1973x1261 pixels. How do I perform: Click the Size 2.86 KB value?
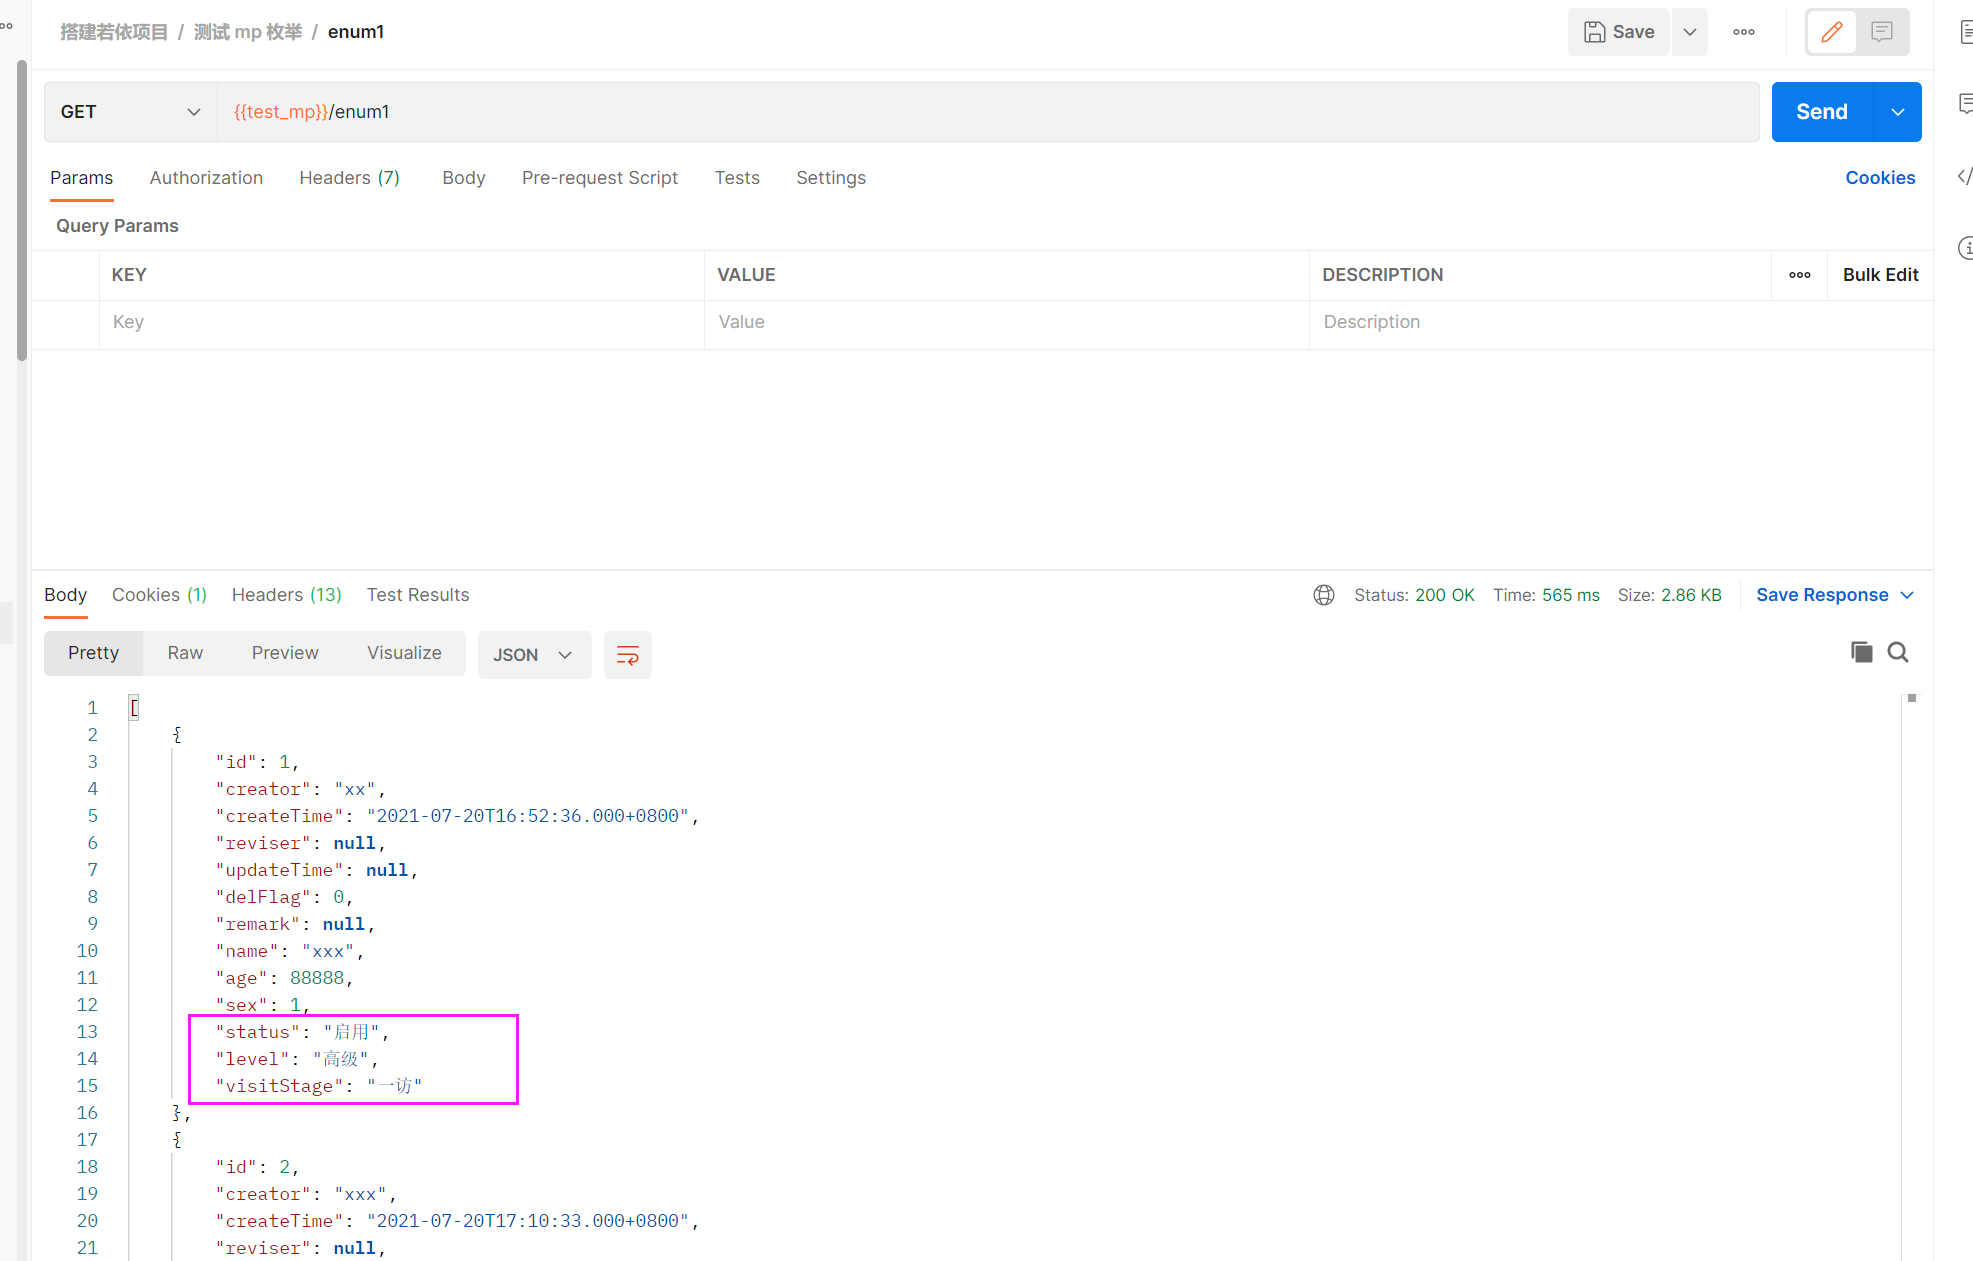coord(1691,595)
